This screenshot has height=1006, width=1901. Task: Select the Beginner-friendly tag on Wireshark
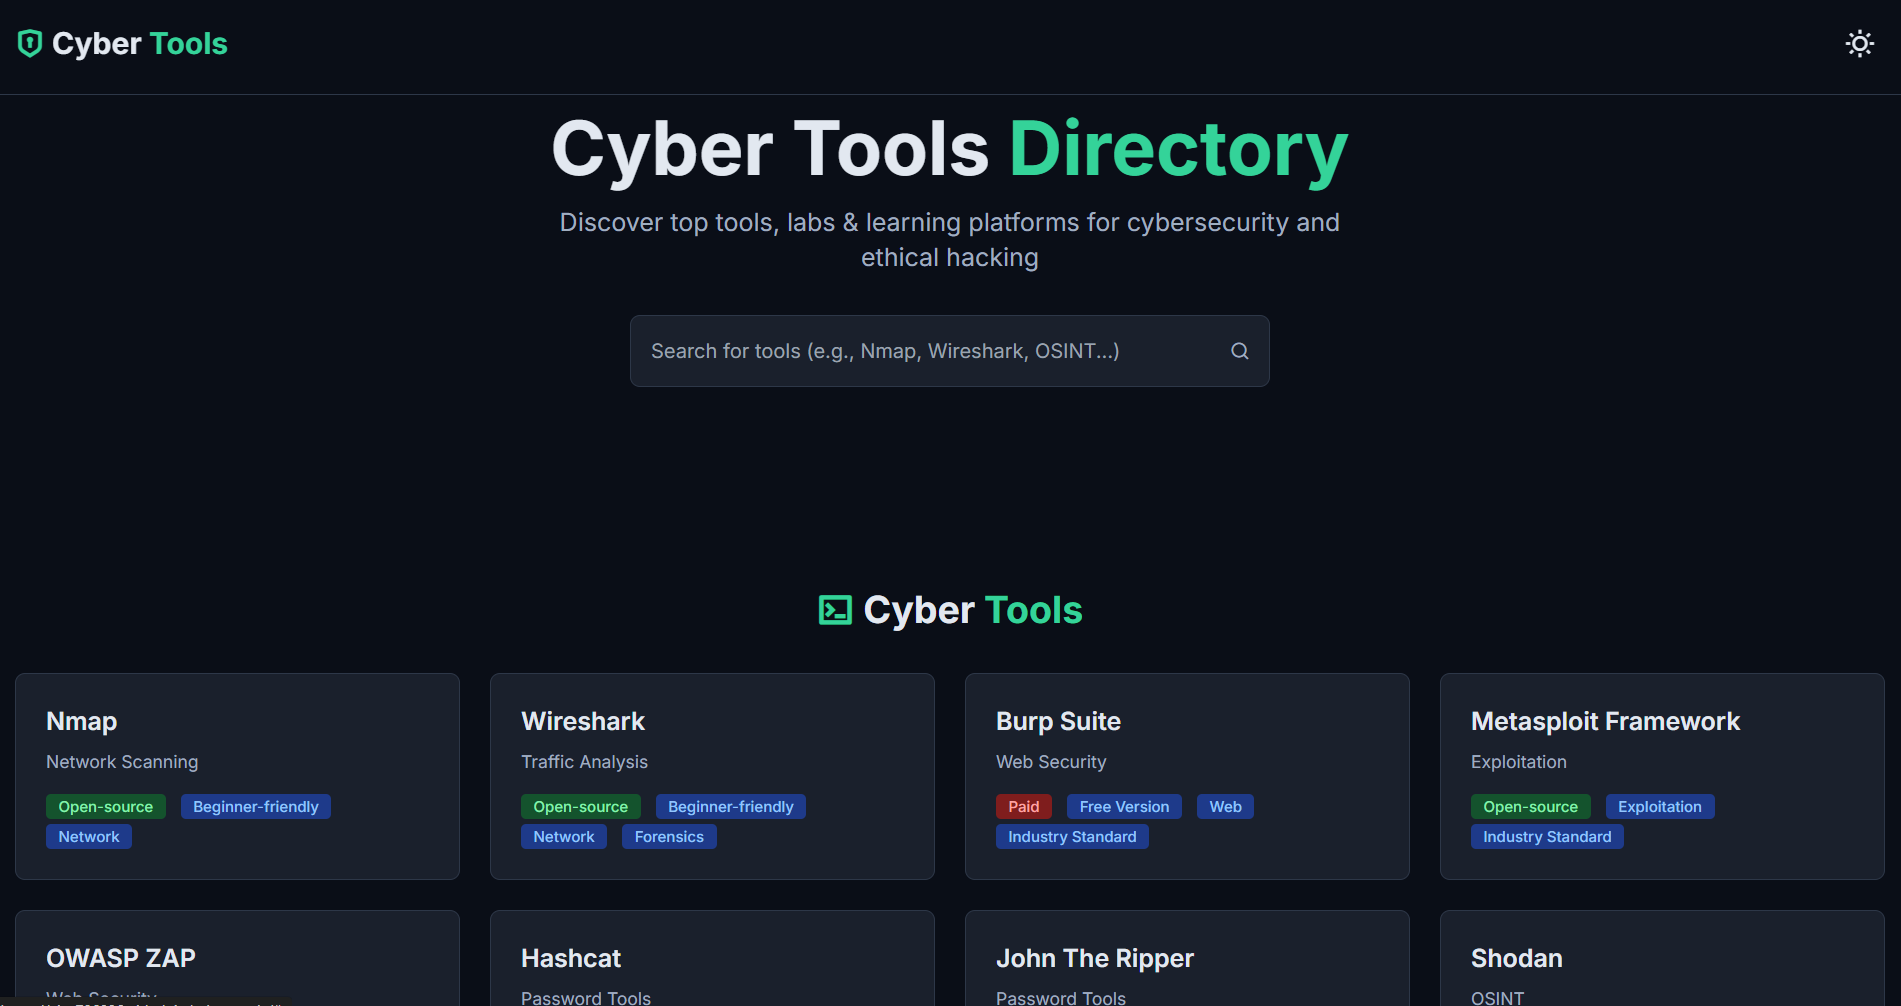pyautogui.click(x=730, y=806)
